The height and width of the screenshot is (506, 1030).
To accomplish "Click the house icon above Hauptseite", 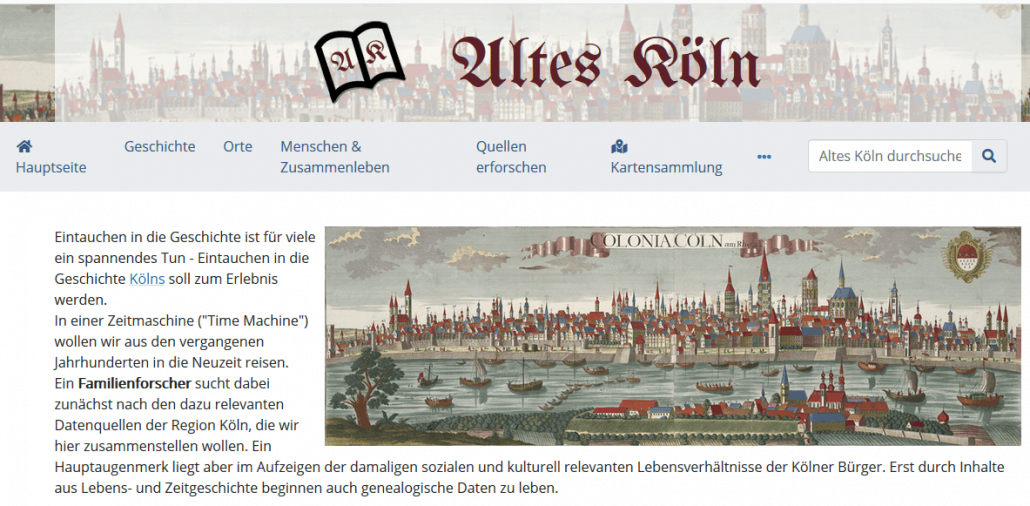I will [24, 146].
